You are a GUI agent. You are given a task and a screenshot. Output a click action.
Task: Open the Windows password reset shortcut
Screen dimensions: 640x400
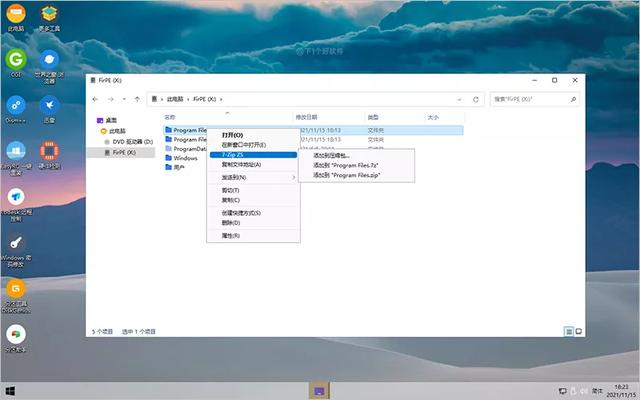[x=16, y=244]
